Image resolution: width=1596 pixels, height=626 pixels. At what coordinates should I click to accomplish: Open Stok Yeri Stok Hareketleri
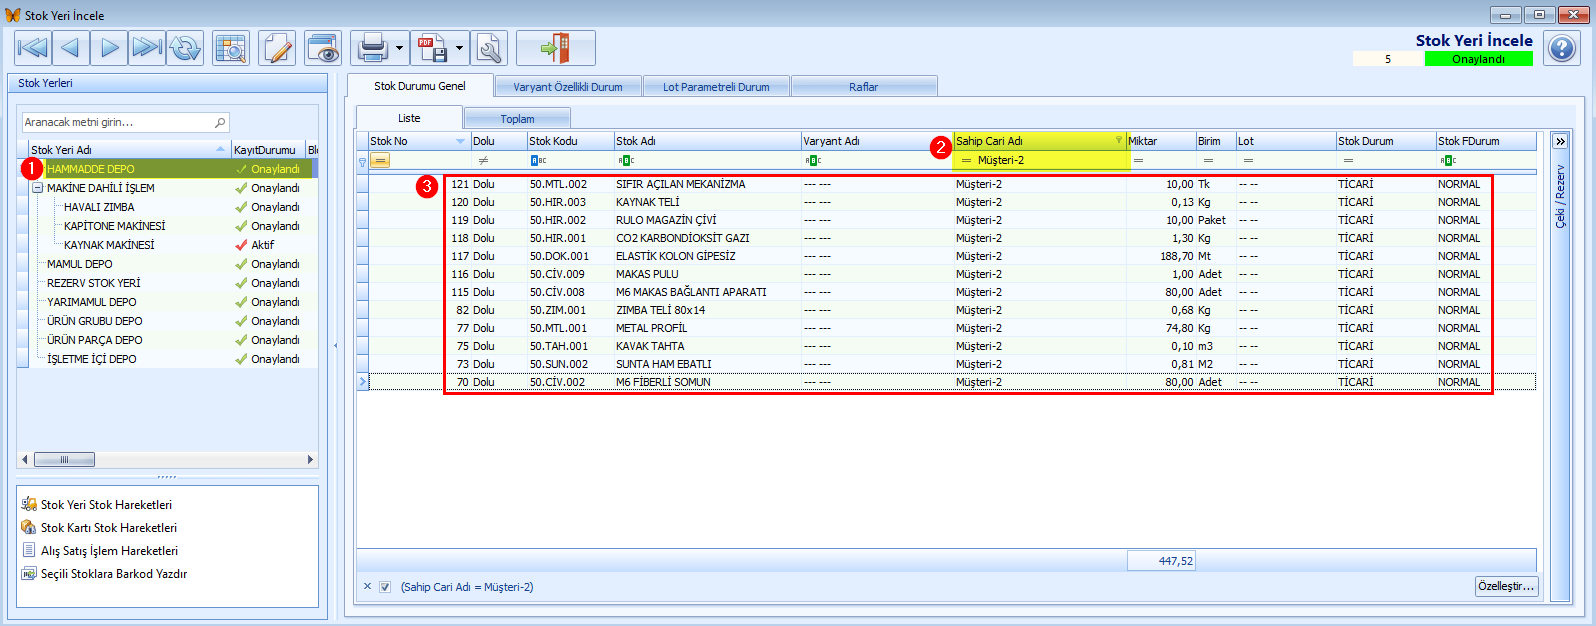tap(106, 505)
